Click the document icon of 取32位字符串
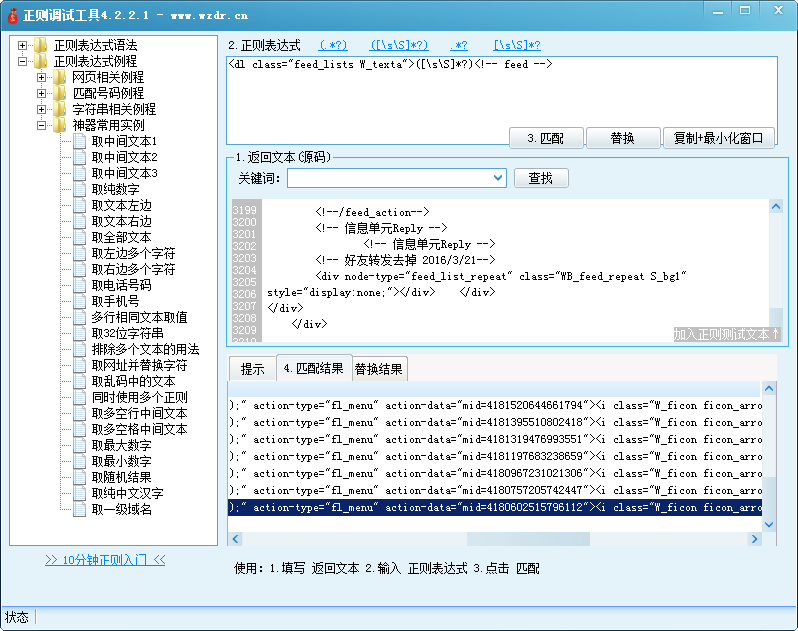 [79, 333]
